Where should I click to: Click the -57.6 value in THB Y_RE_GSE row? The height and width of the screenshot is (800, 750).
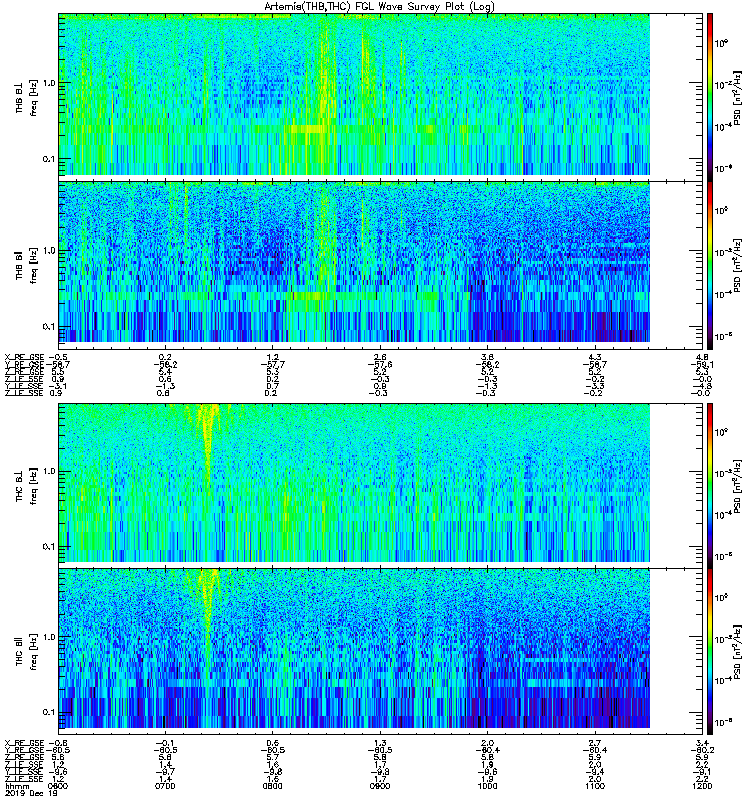pyautogui.click(x=380, y=364)
